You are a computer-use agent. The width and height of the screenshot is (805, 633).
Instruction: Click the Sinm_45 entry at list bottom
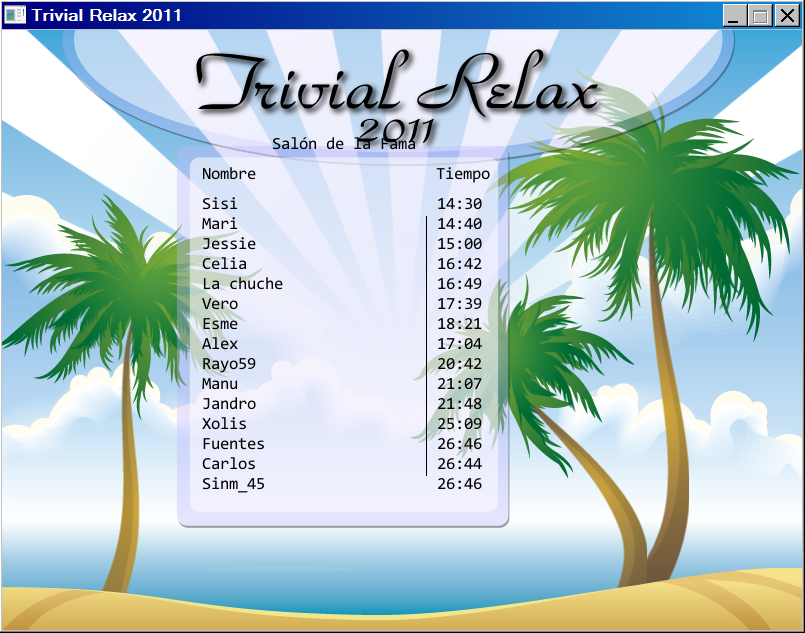pos(233,484)
